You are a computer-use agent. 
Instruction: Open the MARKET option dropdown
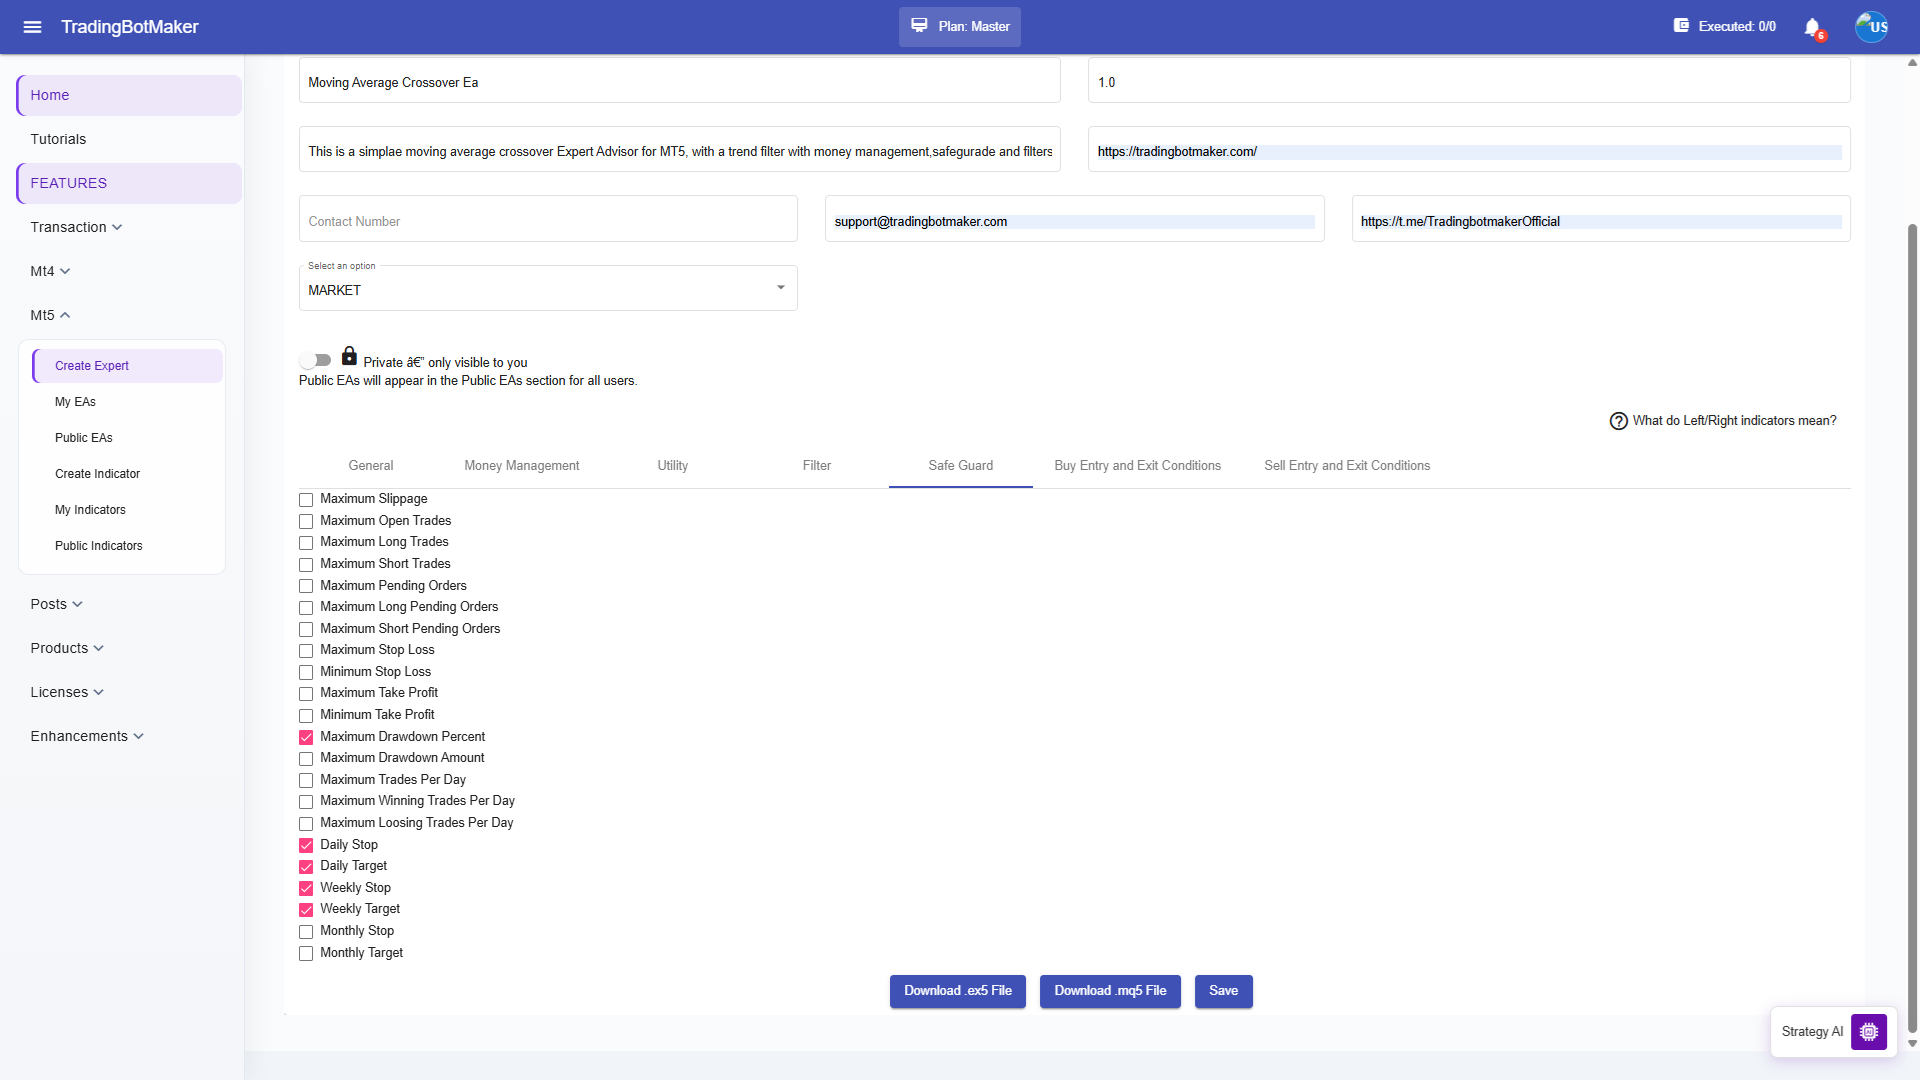tap(548, 289)
